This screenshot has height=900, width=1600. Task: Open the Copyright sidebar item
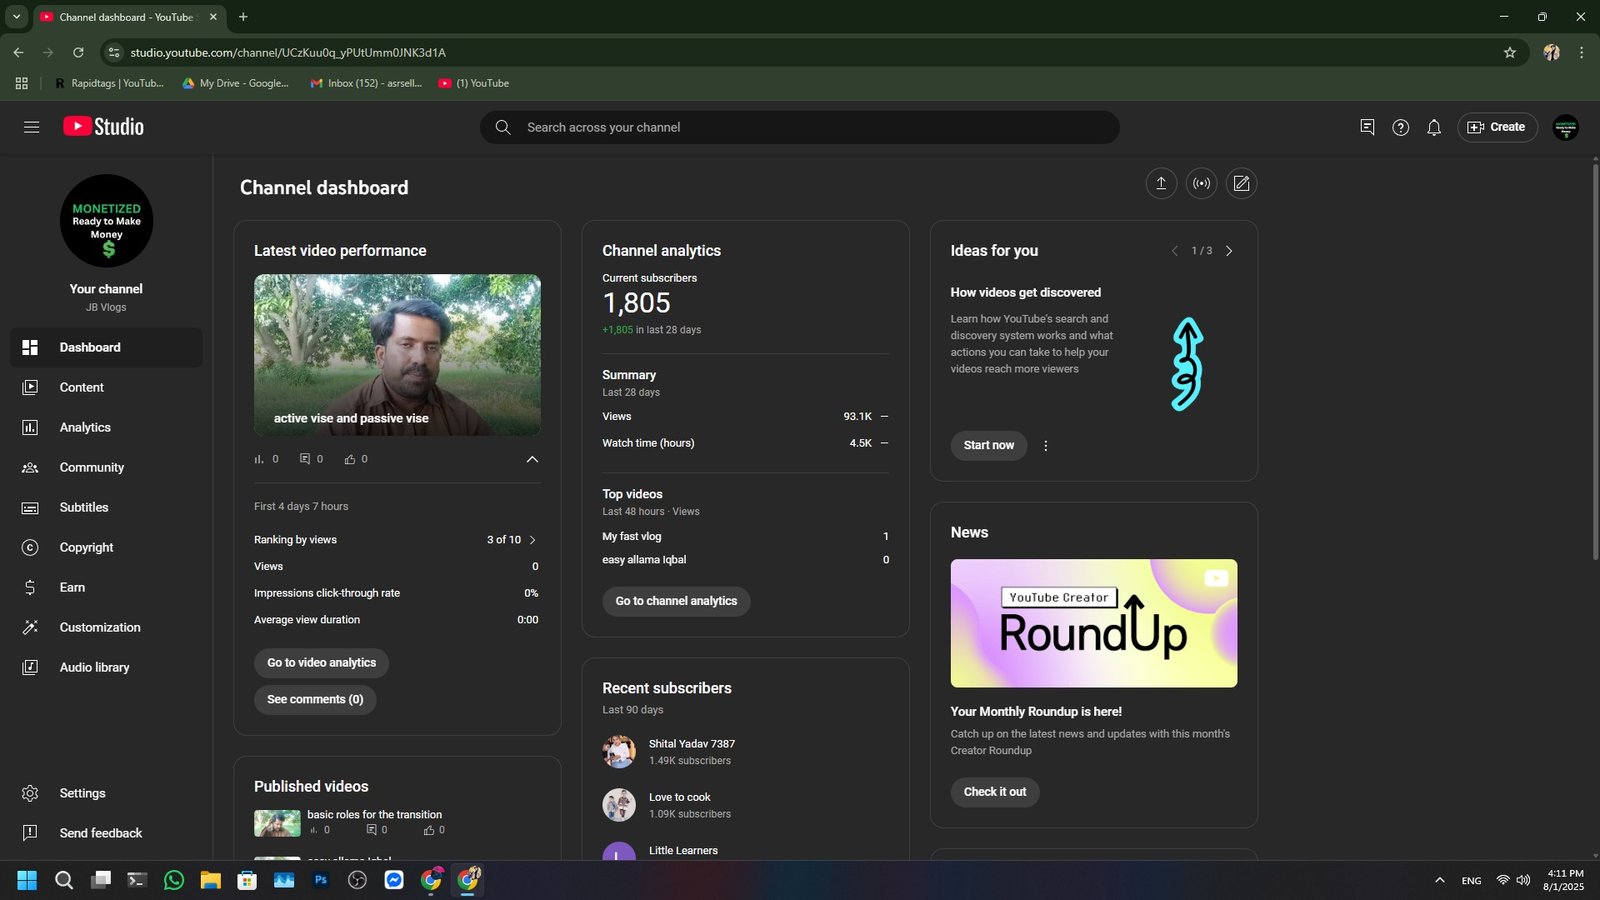click(x=106, y=547)
